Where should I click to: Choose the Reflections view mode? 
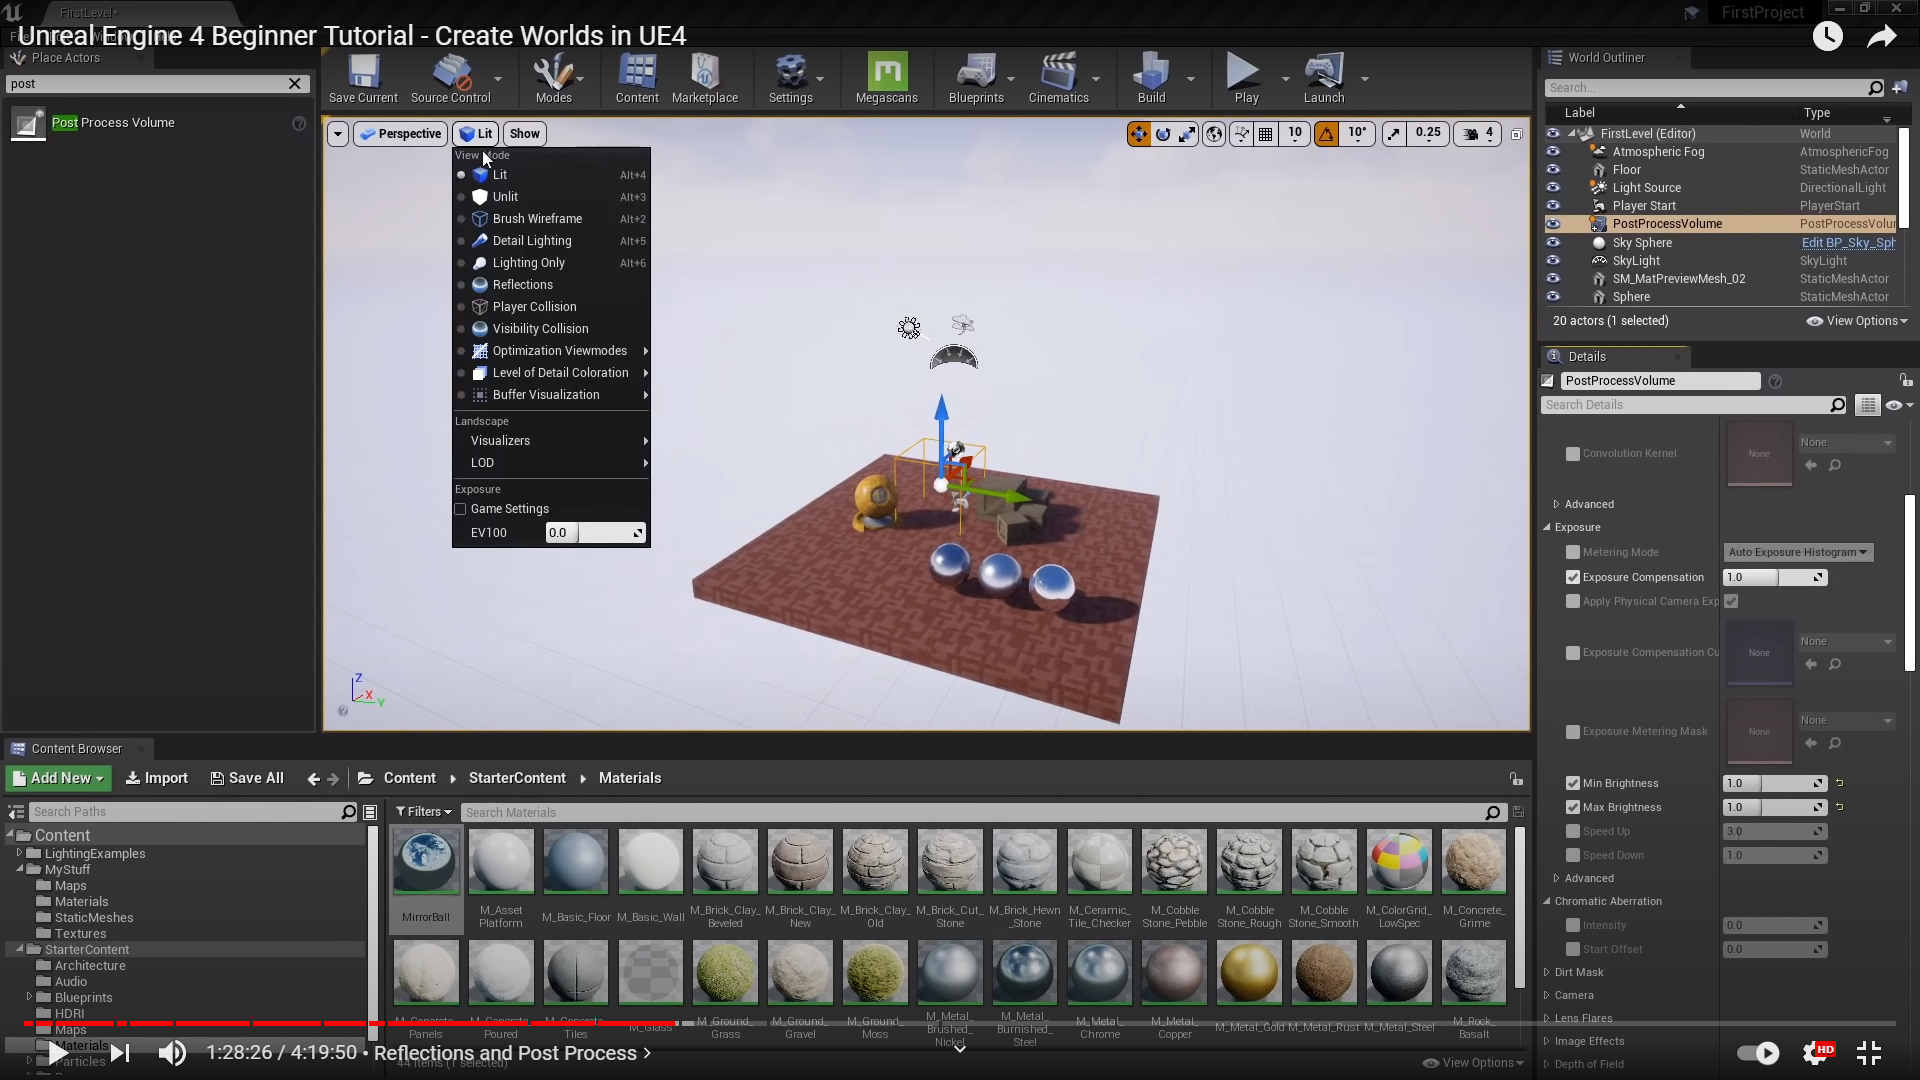(522, 285)
